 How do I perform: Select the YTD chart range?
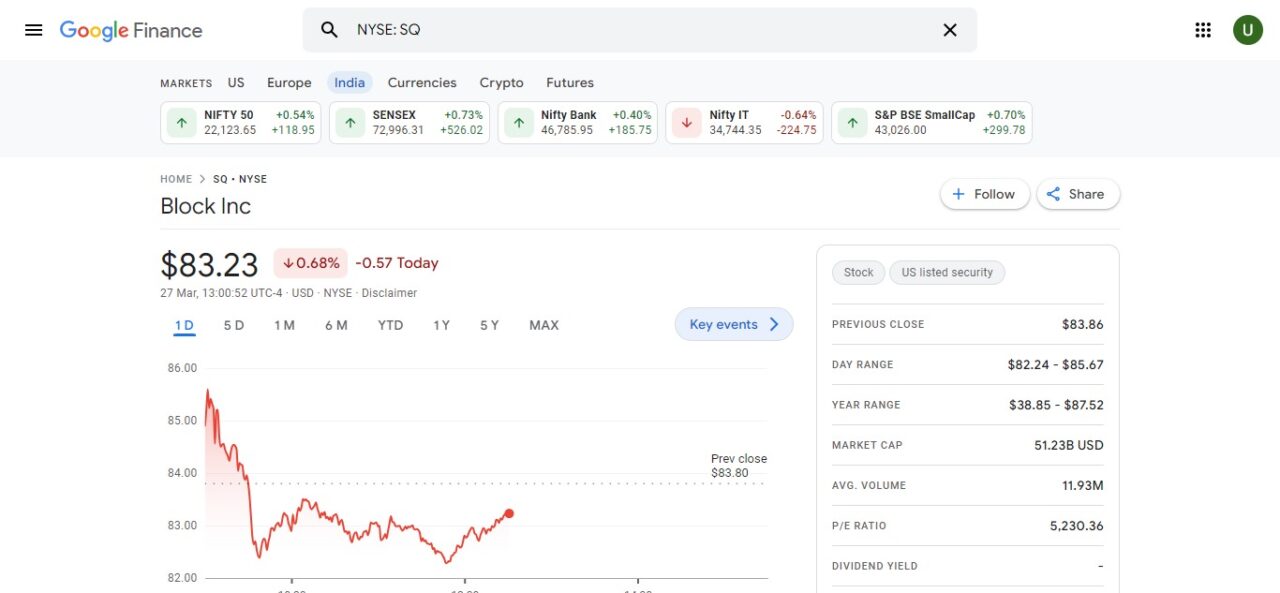(x=390, y=325)
